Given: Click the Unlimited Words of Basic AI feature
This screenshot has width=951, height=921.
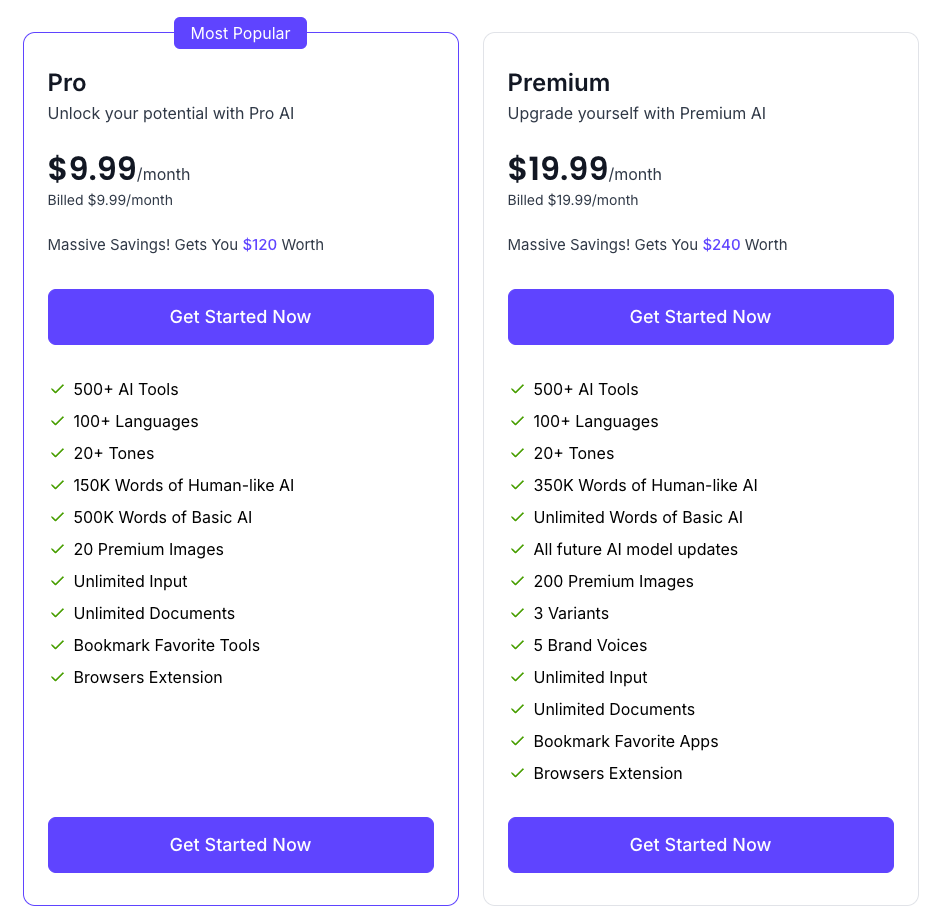Looking at the screenshot, I should [638, 517].
